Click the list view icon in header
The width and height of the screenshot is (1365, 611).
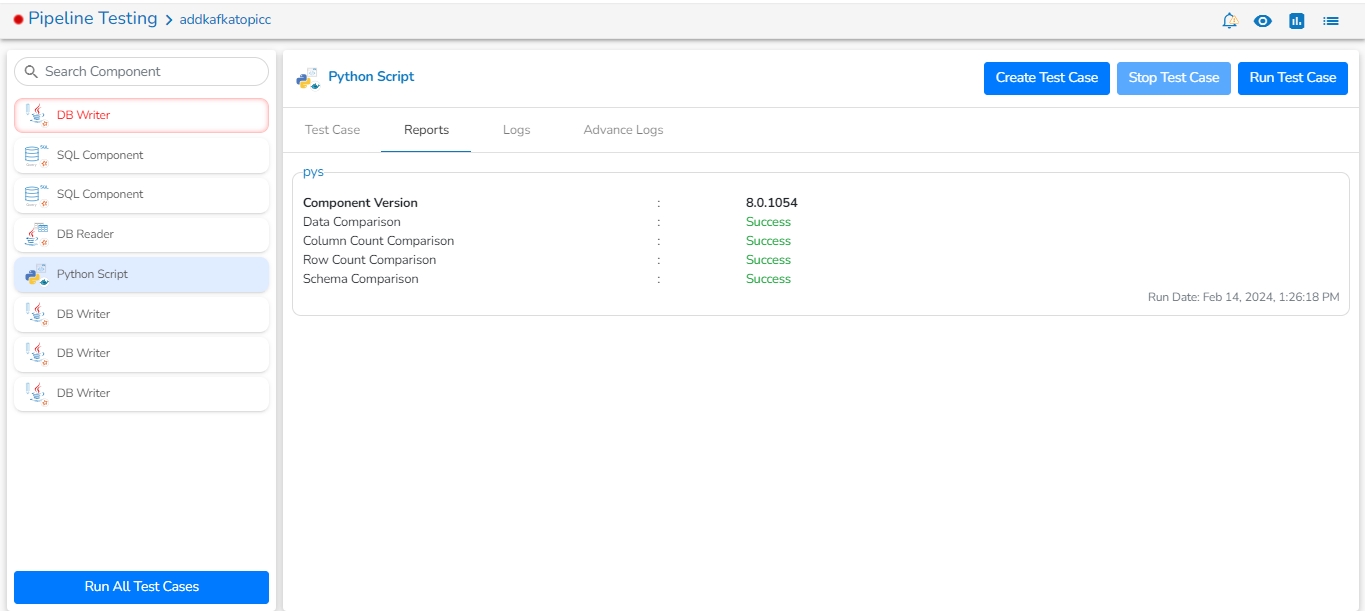[1331, 20]
